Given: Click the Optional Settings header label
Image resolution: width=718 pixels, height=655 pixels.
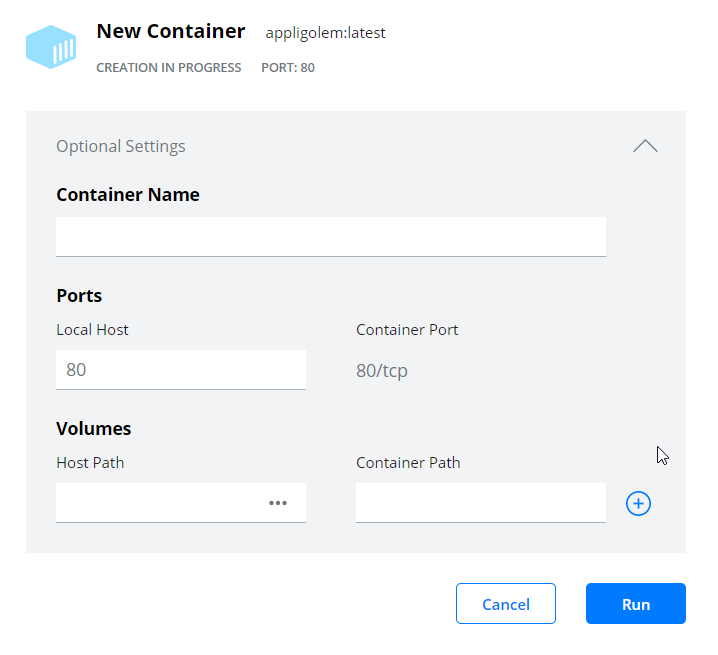Looking at the screenshot, I should coord(121,146).
